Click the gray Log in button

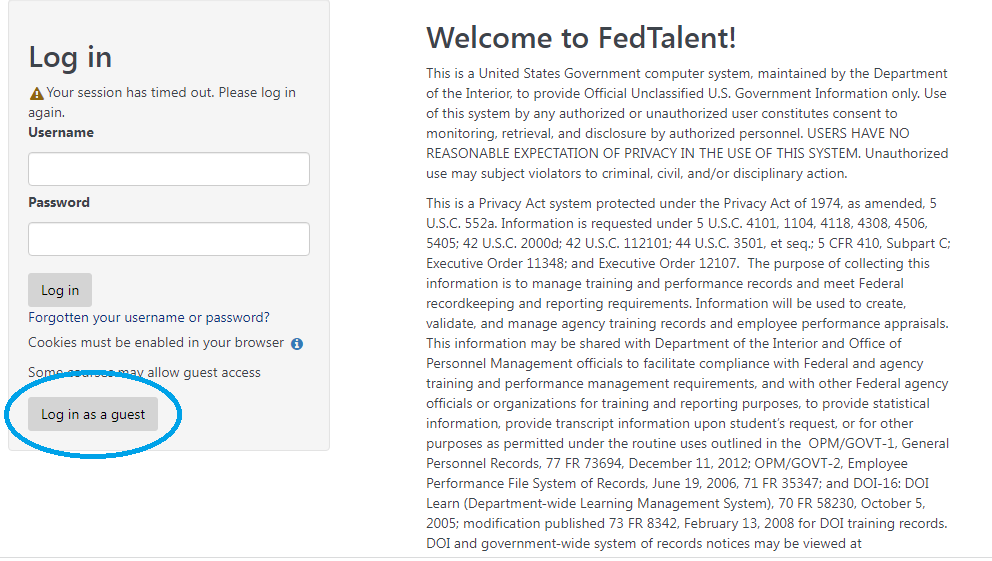[60, 290]
